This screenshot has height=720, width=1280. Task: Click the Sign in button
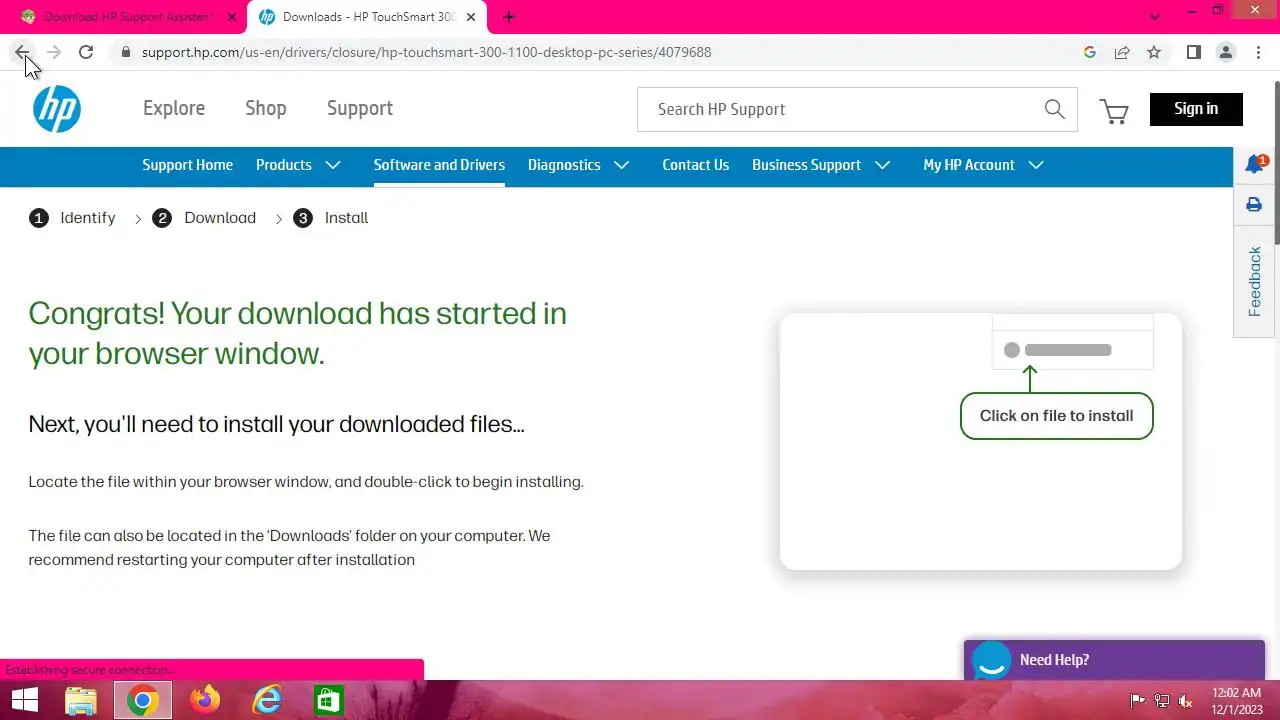coord(1196,109)
